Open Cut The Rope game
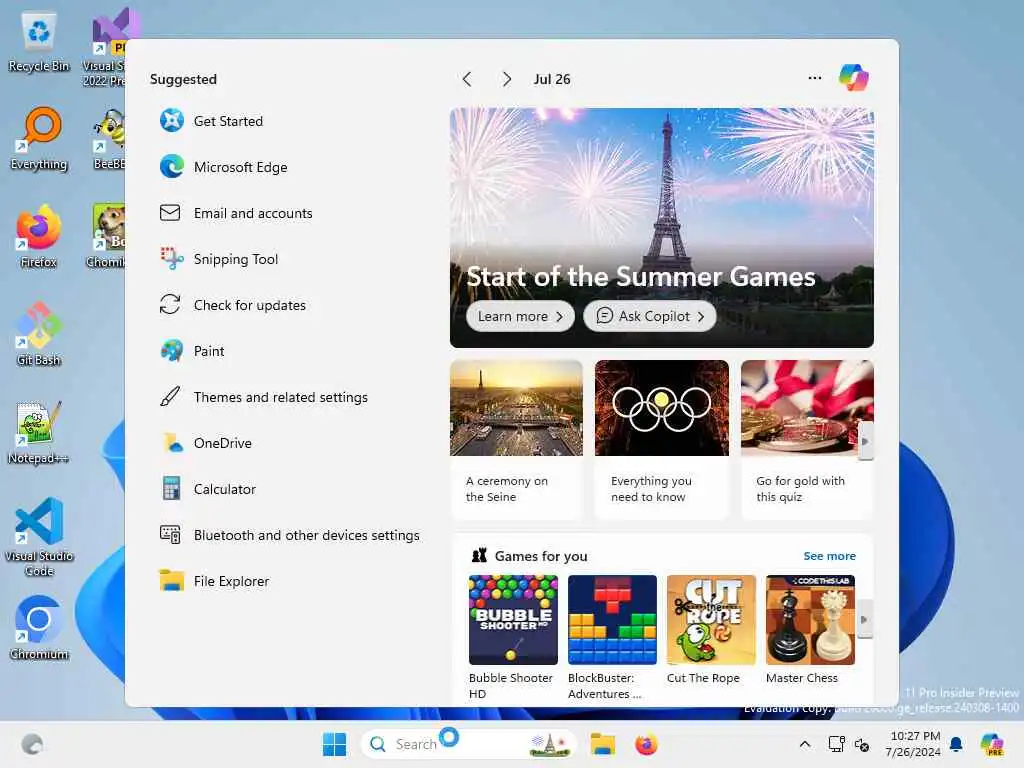 click(711, 630)
